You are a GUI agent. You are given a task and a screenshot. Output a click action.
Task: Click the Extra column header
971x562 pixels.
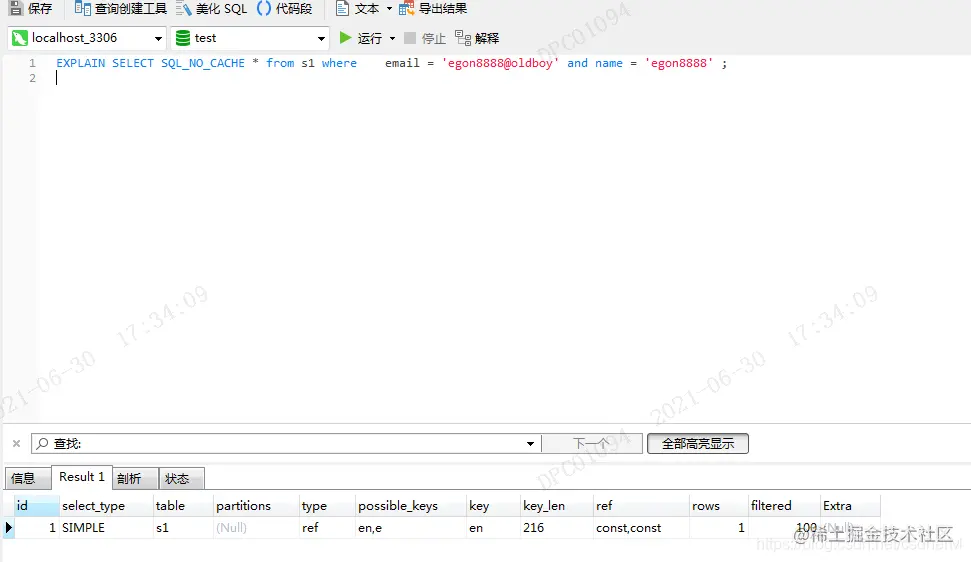850,506
